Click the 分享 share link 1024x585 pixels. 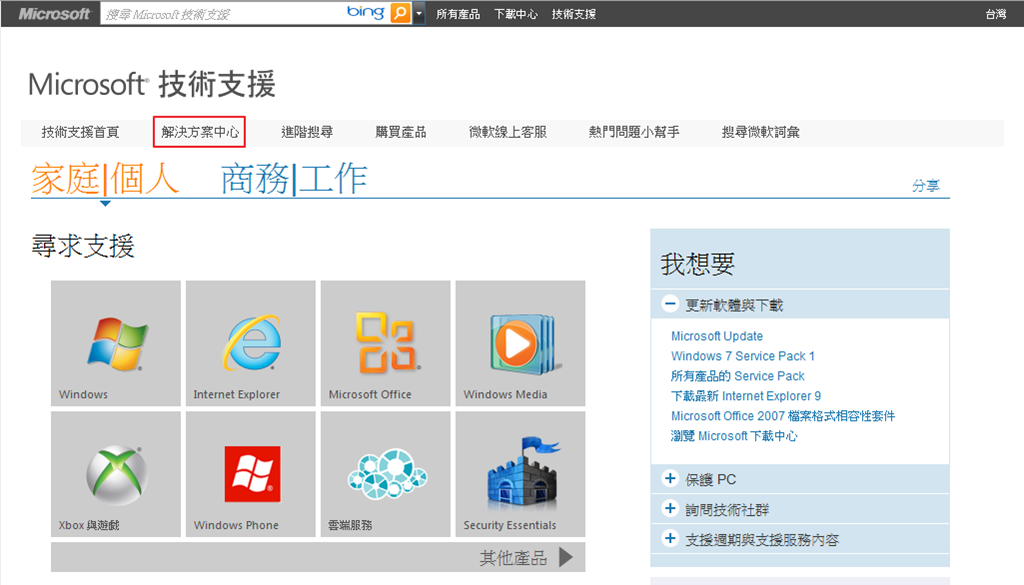point(926,185)
